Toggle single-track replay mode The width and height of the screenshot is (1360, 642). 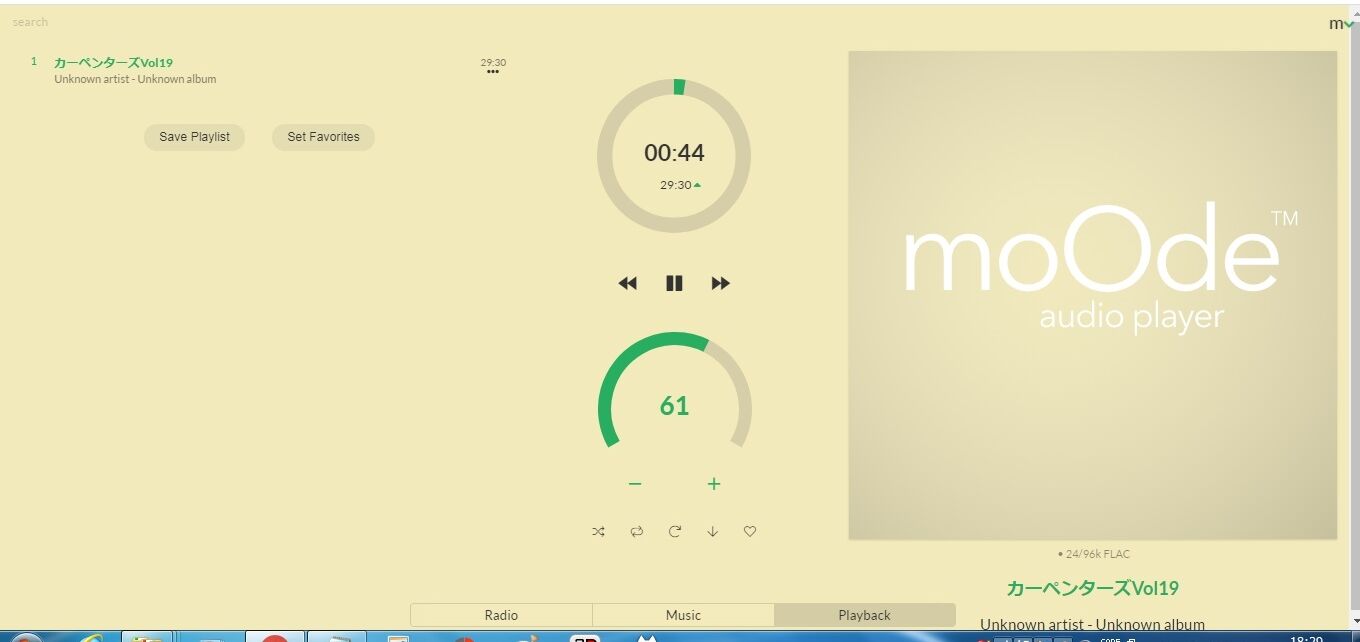[x=675, y=532]
